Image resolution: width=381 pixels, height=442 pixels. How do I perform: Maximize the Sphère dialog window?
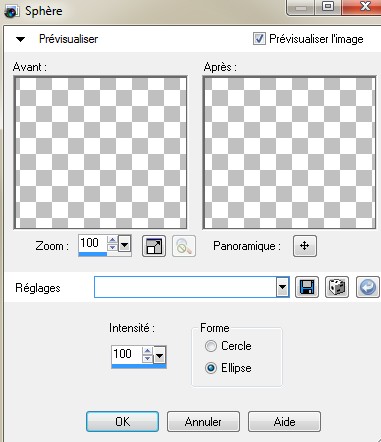click(x=328, y=7)
